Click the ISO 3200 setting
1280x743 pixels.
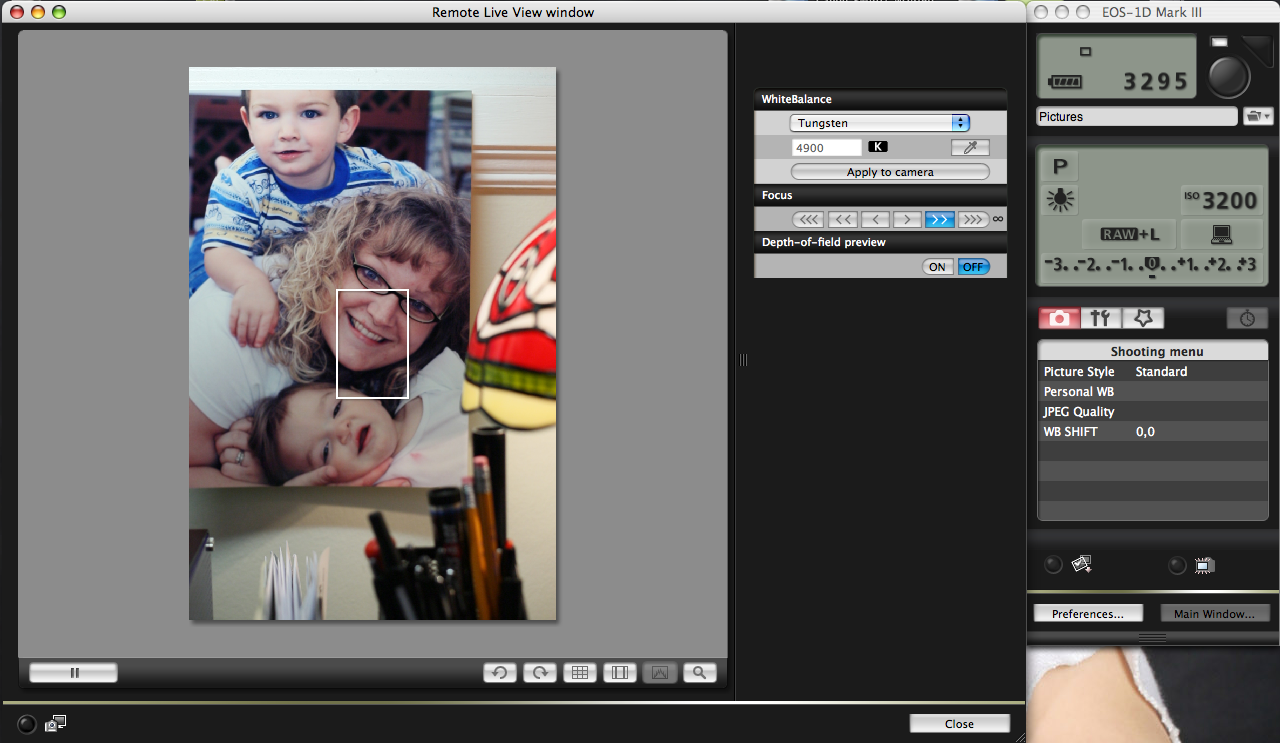1220,200
